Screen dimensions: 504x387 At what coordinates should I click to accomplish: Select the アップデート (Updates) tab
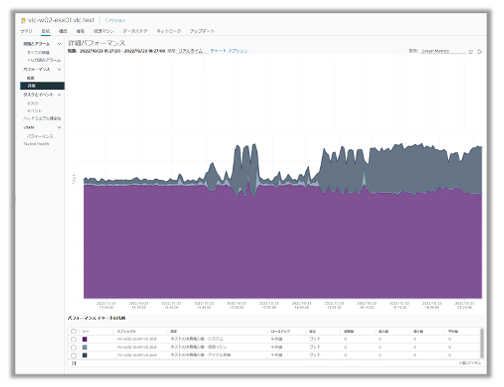tap(202, 31)
